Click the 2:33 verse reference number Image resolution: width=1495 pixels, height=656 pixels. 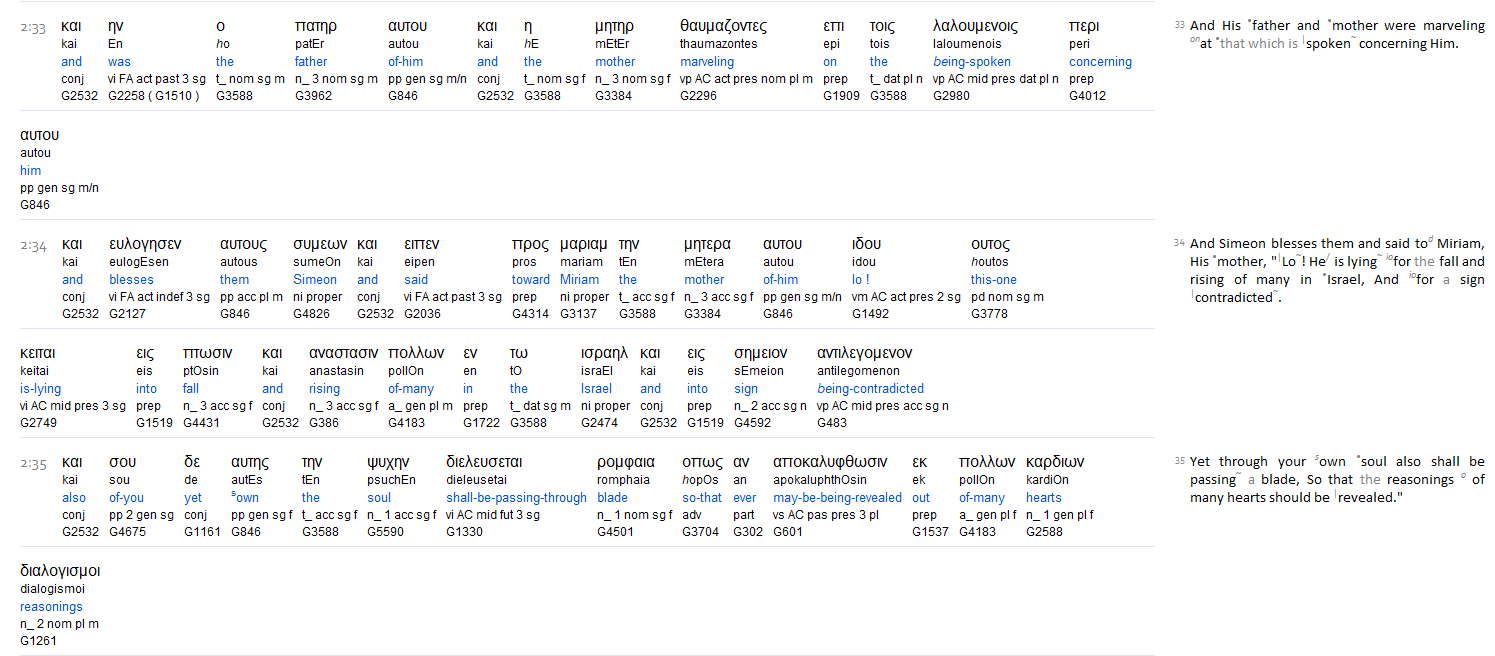click(x=33, y=28)
